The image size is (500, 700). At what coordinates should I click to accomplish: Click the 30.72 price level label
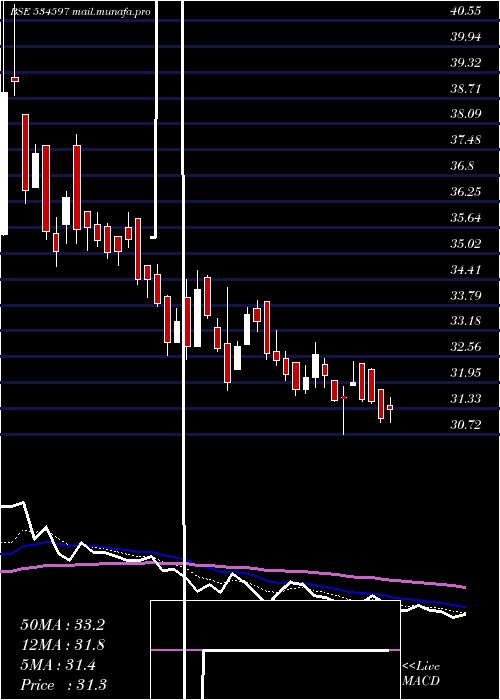466,424
